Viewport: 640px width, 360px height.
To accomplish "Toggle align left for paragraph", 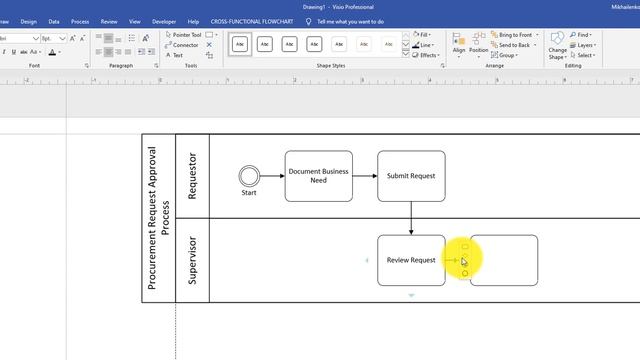I will point(99,52).
